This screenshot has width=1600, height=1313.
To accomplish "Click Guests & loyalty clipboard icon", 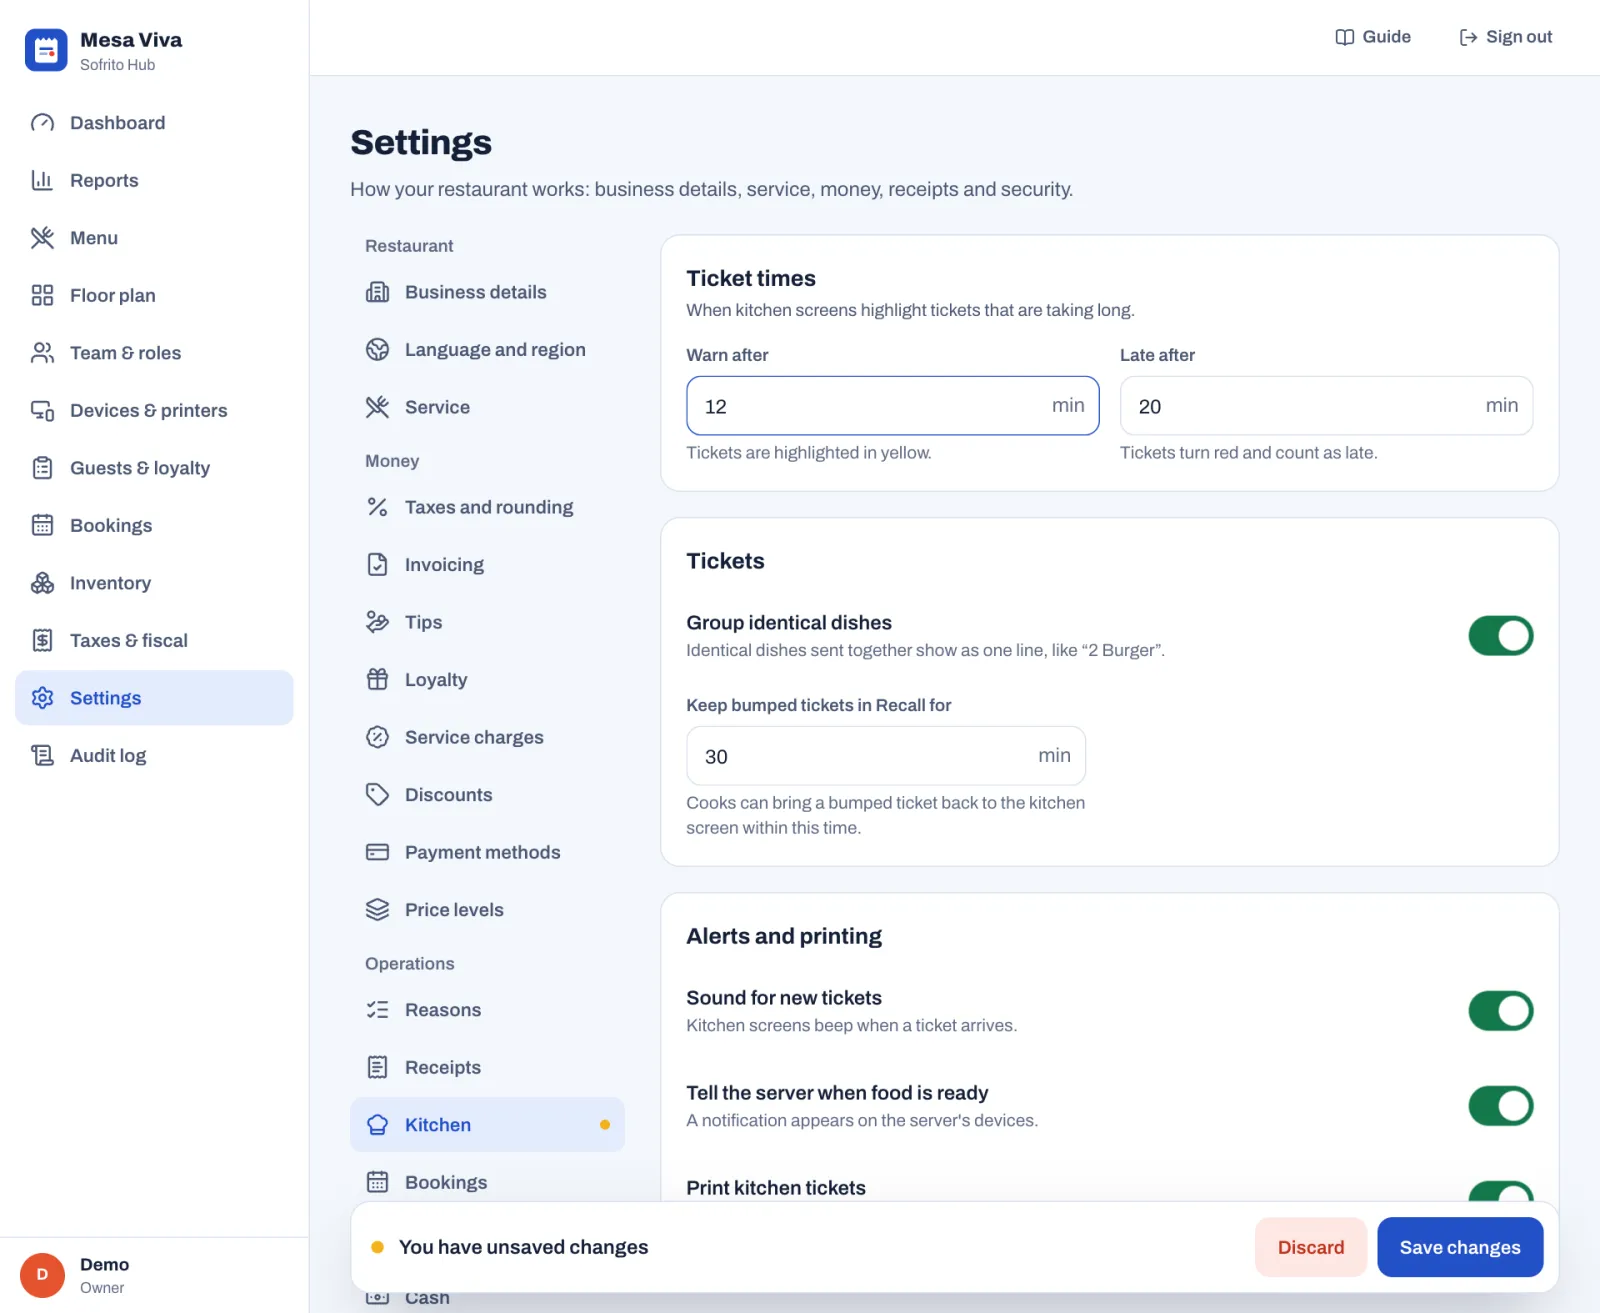I will [42, 468].
